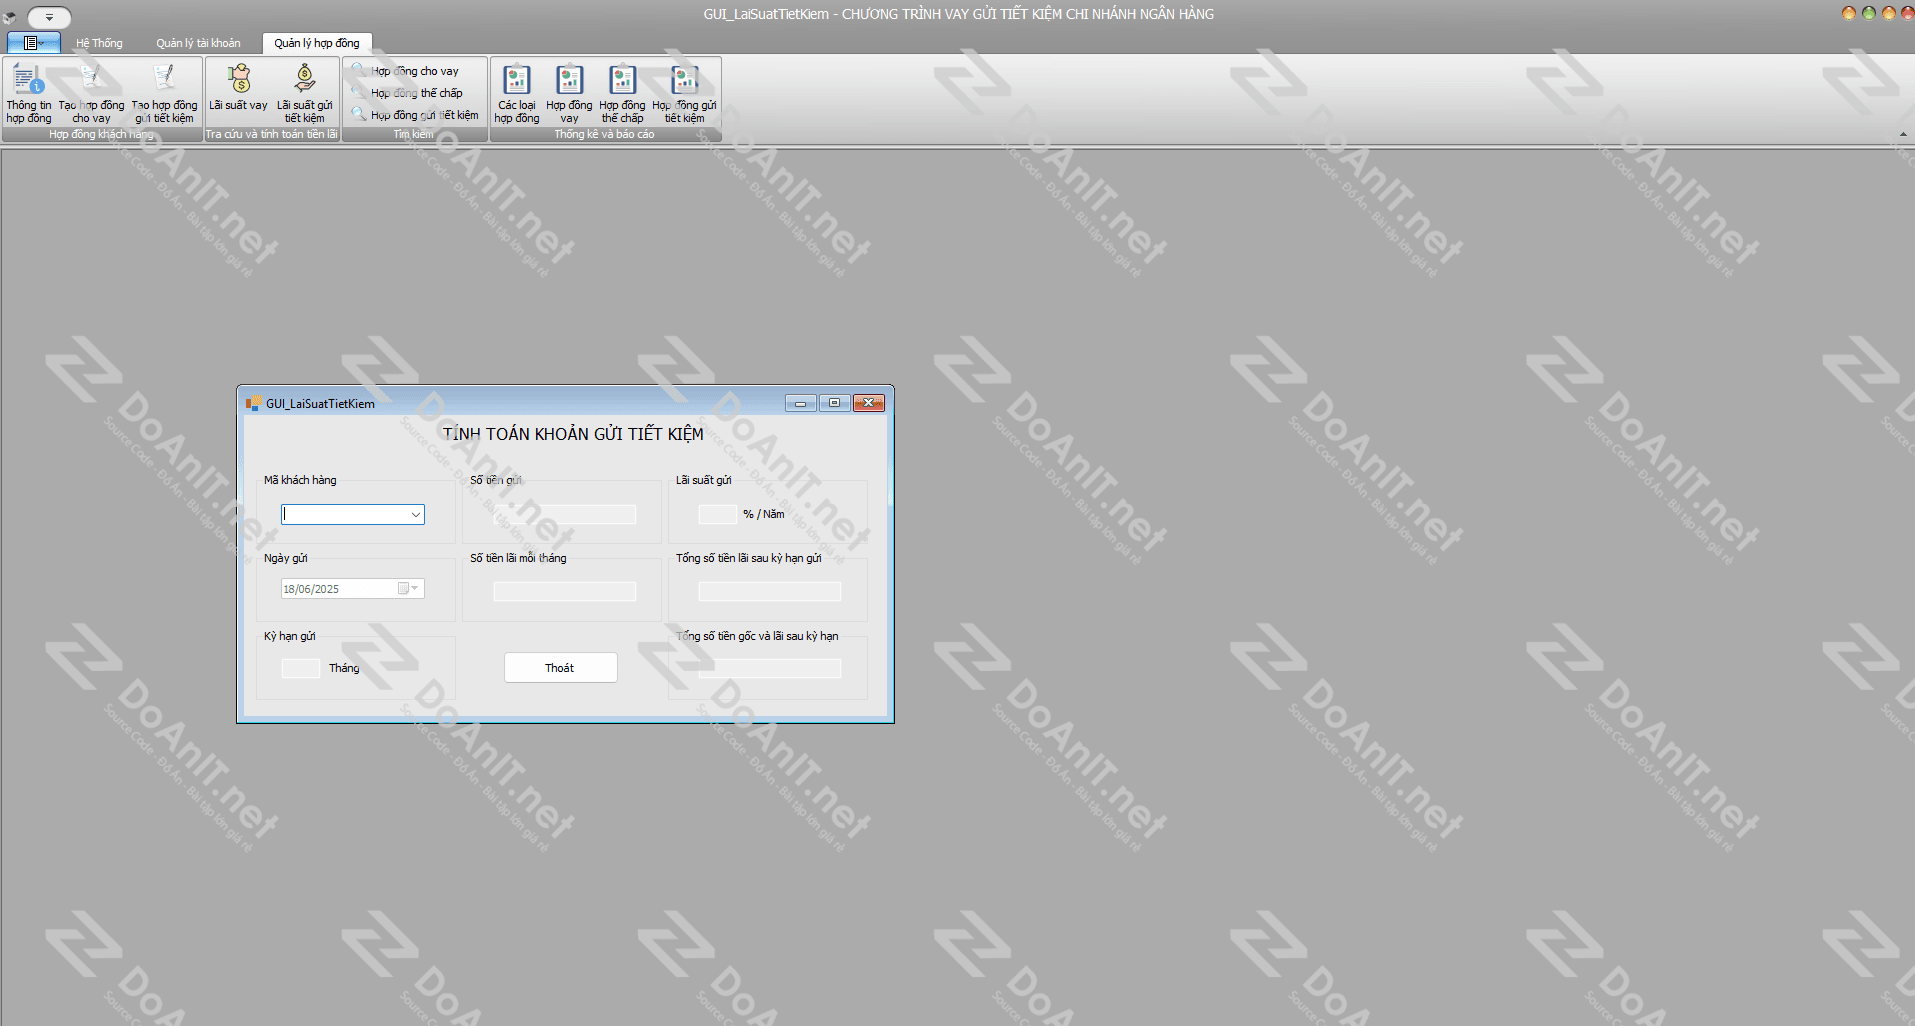The width and height of the screenshot is (1915, 1026).
Task: Minimize the GUI_LaiSuatTietKiem child window
Action: click(801, 403)
